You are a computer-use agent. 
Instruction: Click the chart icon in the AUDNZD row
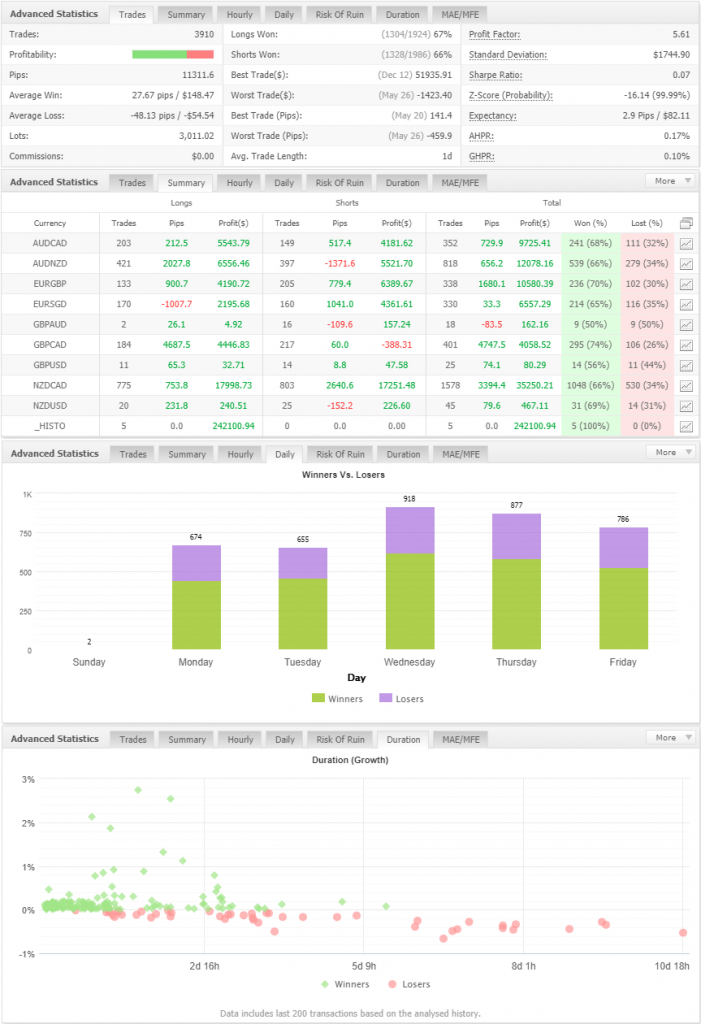point(686,264)
